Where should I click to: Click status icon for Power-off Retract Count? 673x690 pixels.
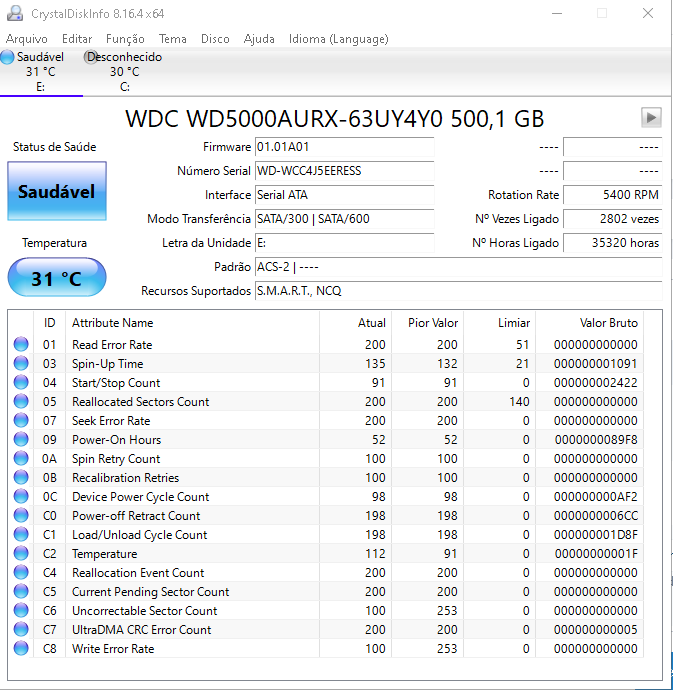(21, 515)
